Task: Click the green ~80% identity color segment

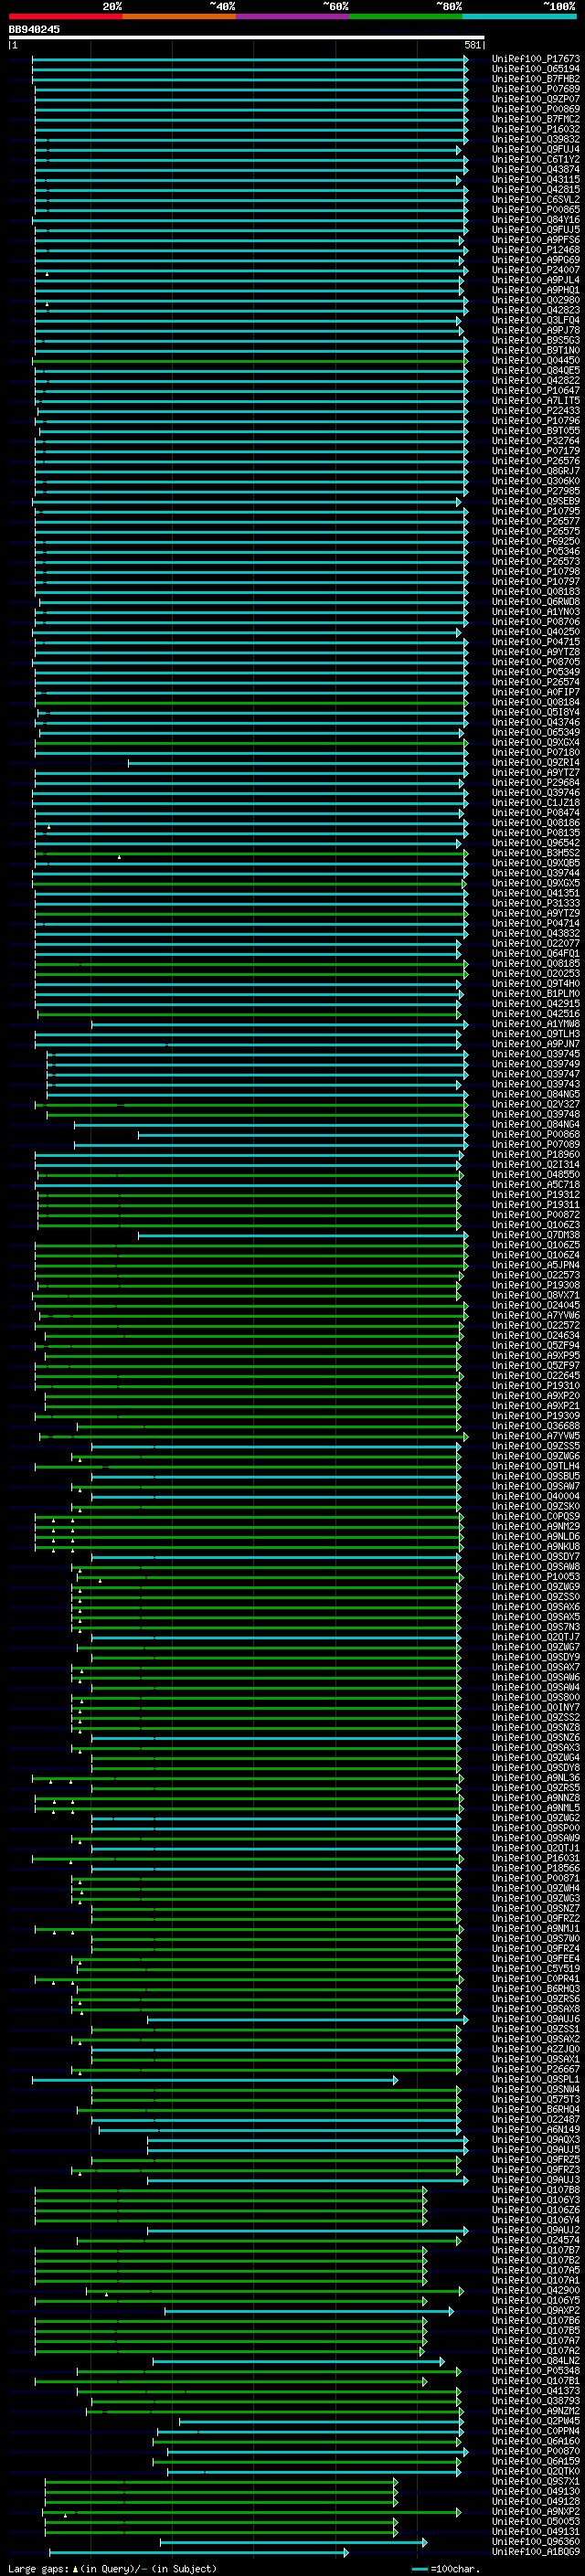Action: pos(406,17)
